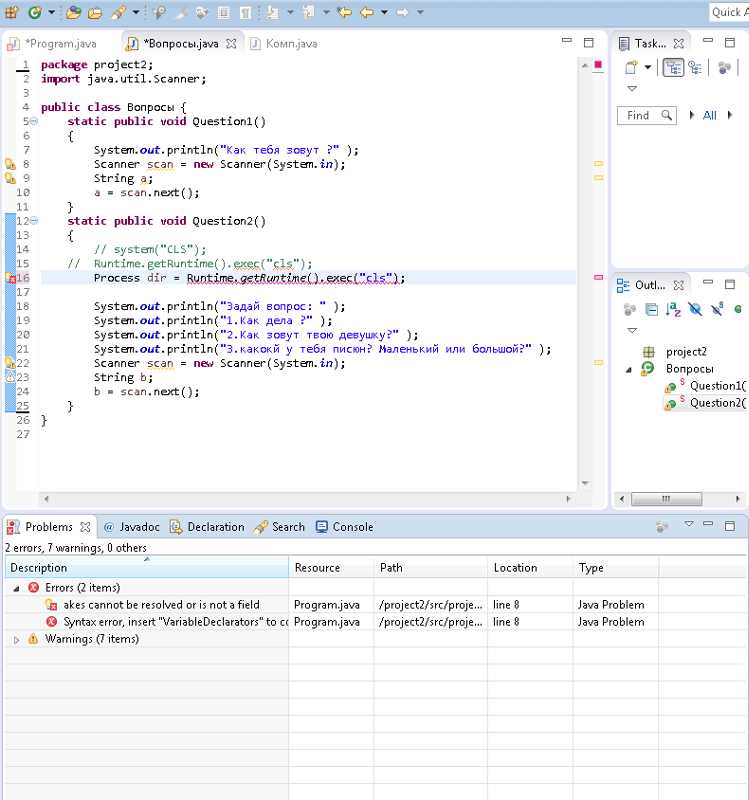Image resolution: width=749 pixels, height=800 pixels.
Task: Open the Console tab
Action: 344,527
